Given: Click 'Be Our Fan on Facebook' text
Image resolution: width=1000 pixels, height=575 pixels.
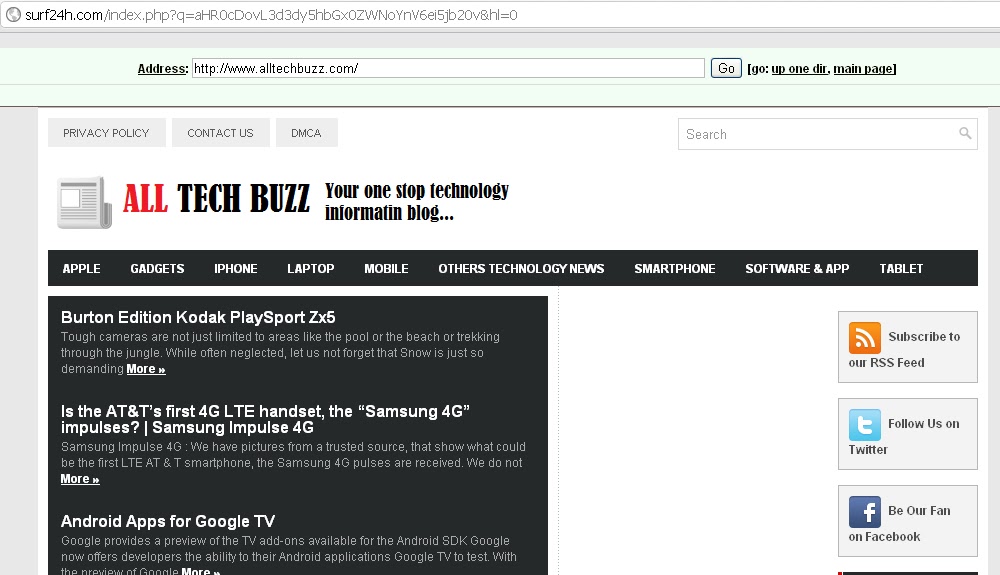Looking at the screenshot, I should coord(900,523).
